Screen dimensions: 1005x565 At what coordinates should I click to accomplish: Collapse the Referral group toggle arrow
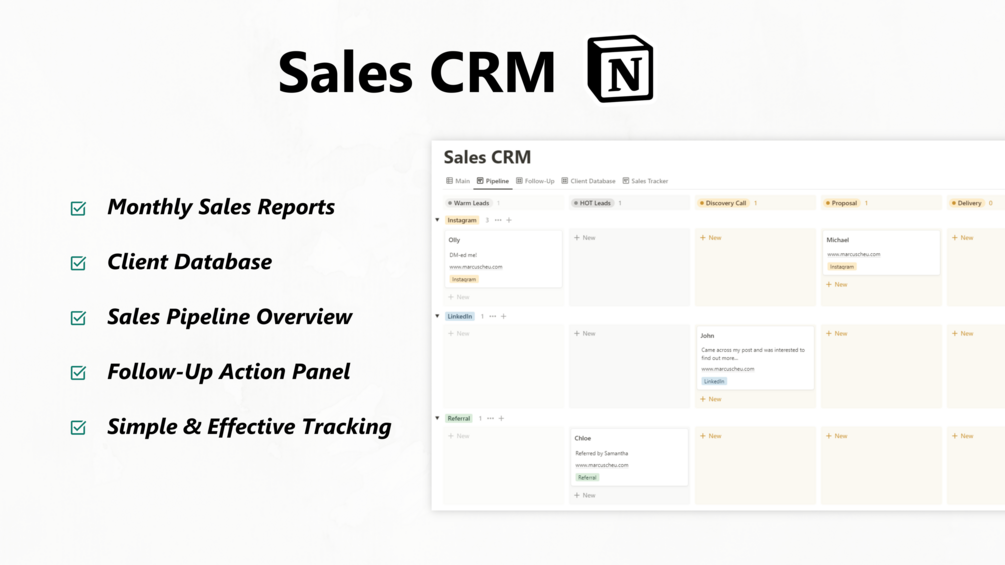(437, 418)
